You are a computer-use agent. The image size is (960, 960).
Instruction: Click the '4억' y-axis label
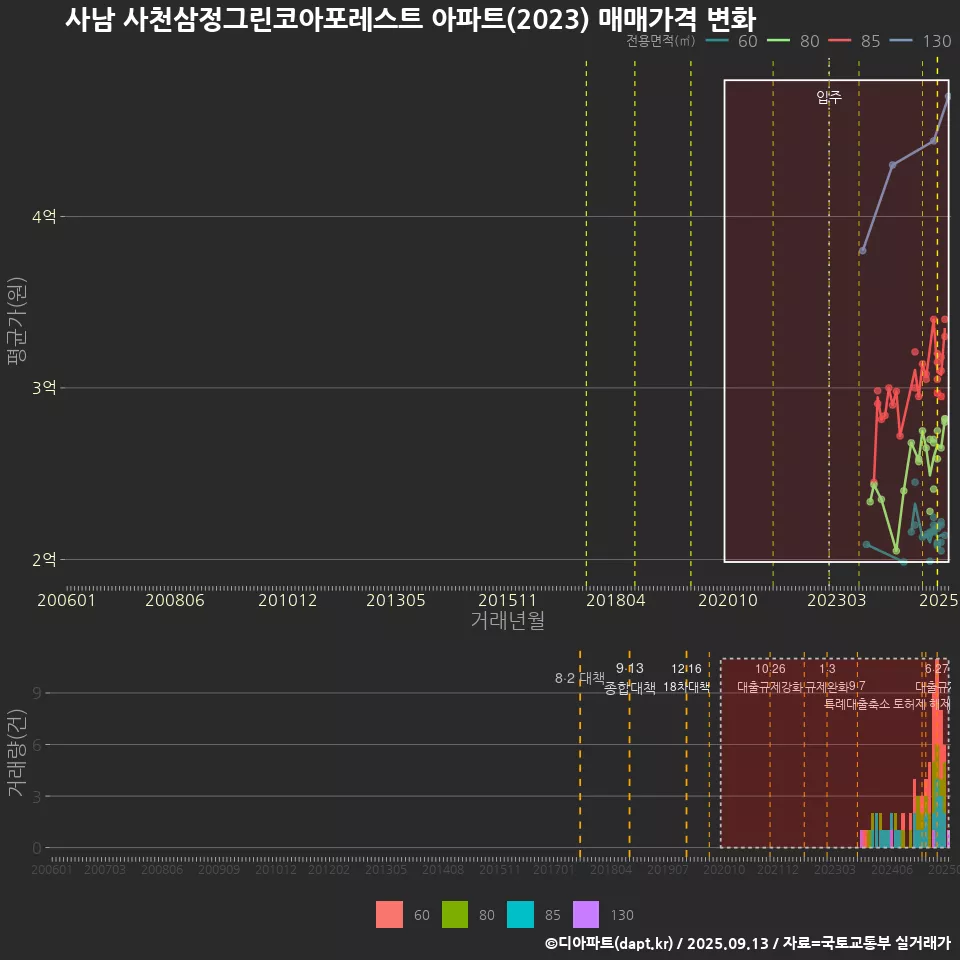pos(44,216)
